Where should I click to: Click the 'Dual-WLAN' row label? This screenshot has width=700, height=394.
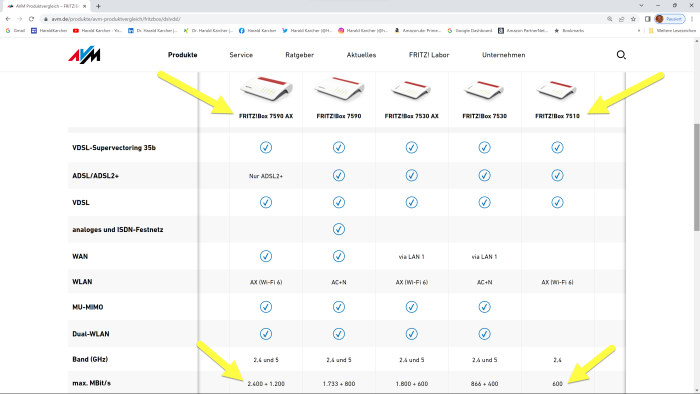(x=91, y=334)
